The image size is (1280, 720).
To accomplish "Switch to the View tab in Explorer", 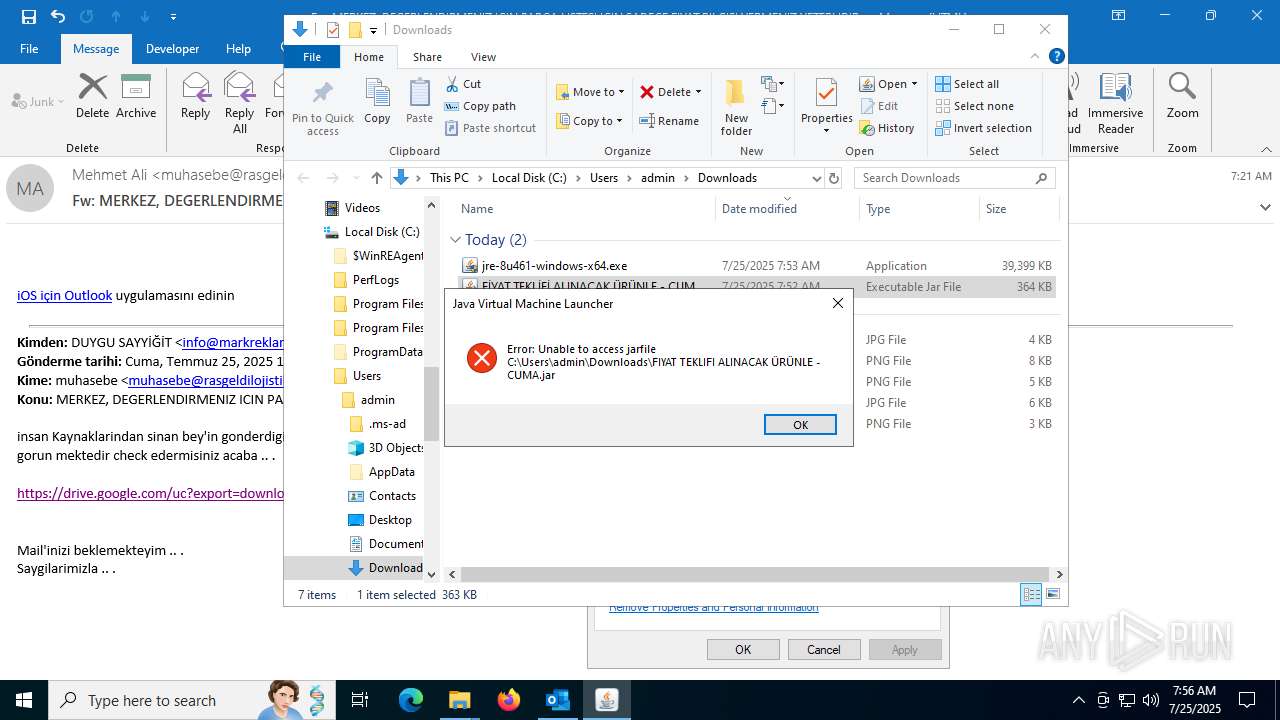I will pos(483,57).
